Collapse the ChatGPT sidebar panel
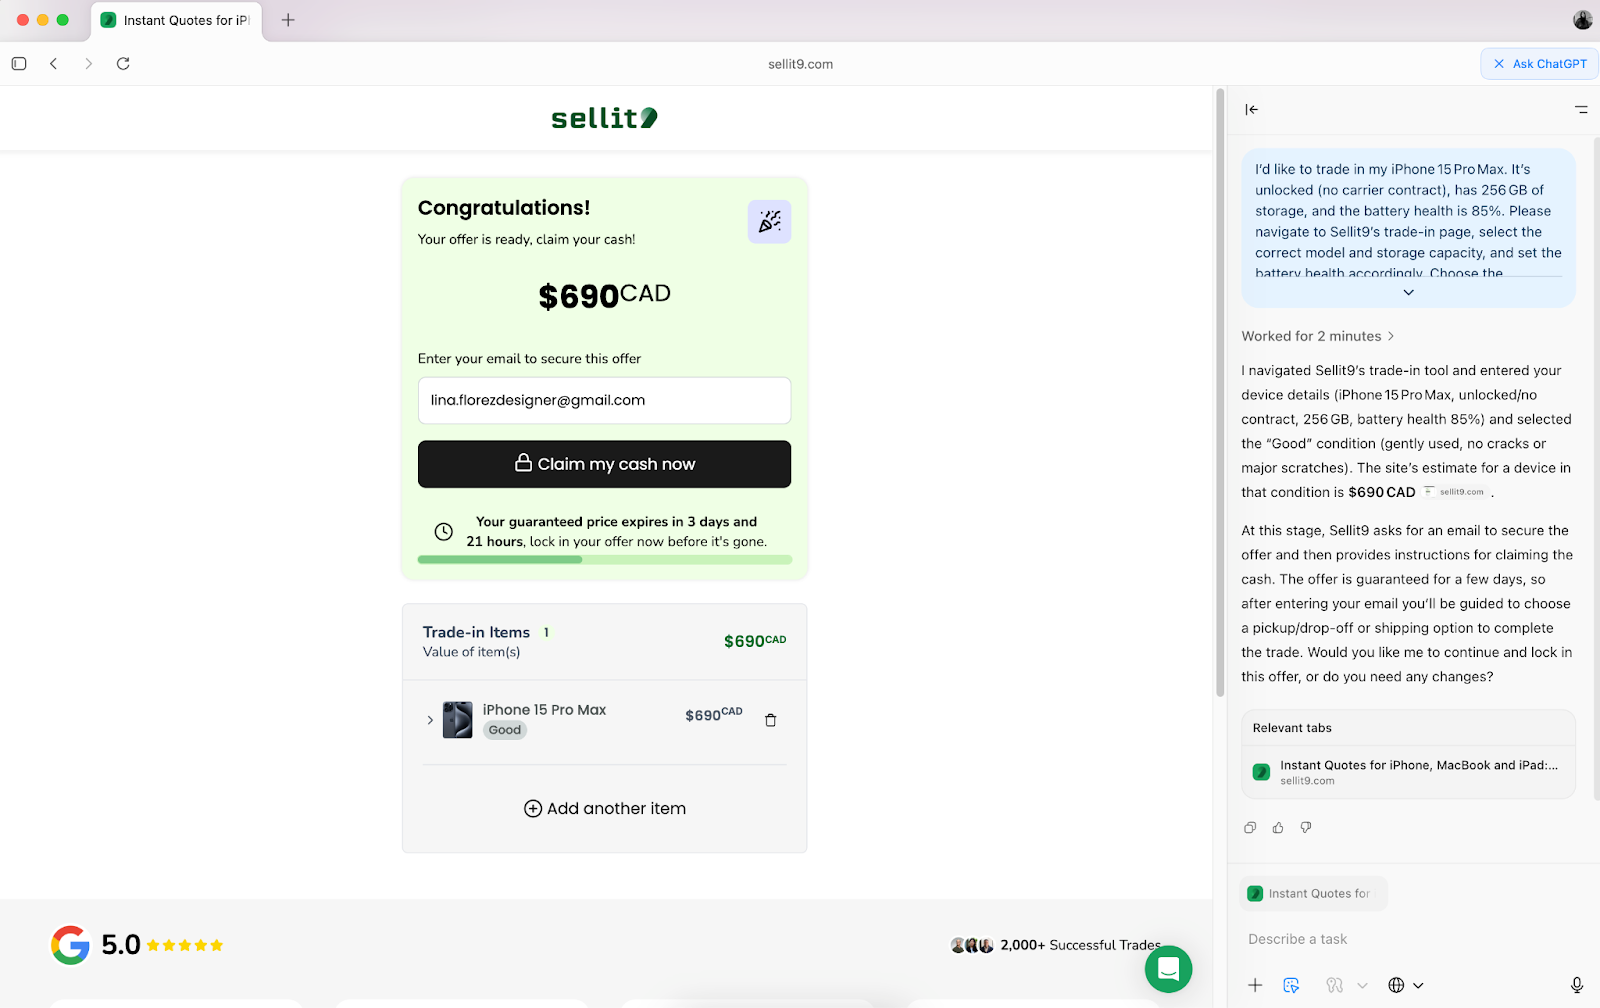1600x1008 pixels. [x=1251, y=109]
